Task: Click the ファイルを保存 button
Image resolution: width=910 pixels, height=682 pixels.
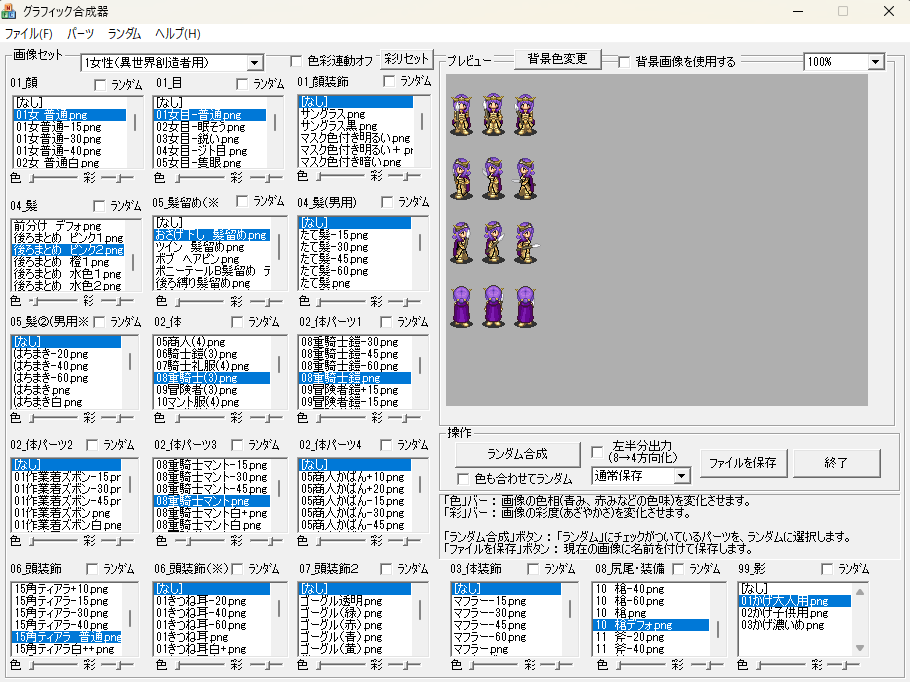Action: coord(743,462)
